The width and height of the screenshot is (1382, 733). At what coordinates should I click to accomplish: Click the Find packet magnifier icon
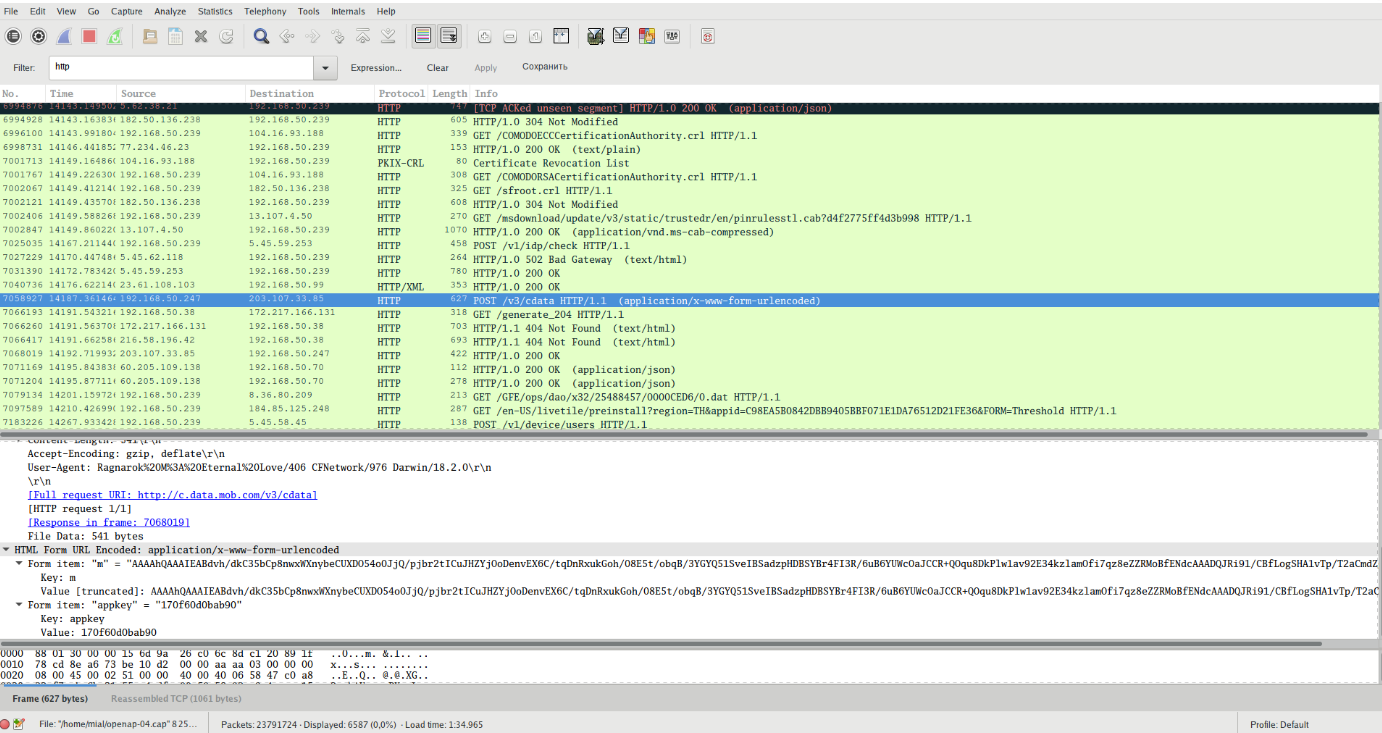pos(261,36)
